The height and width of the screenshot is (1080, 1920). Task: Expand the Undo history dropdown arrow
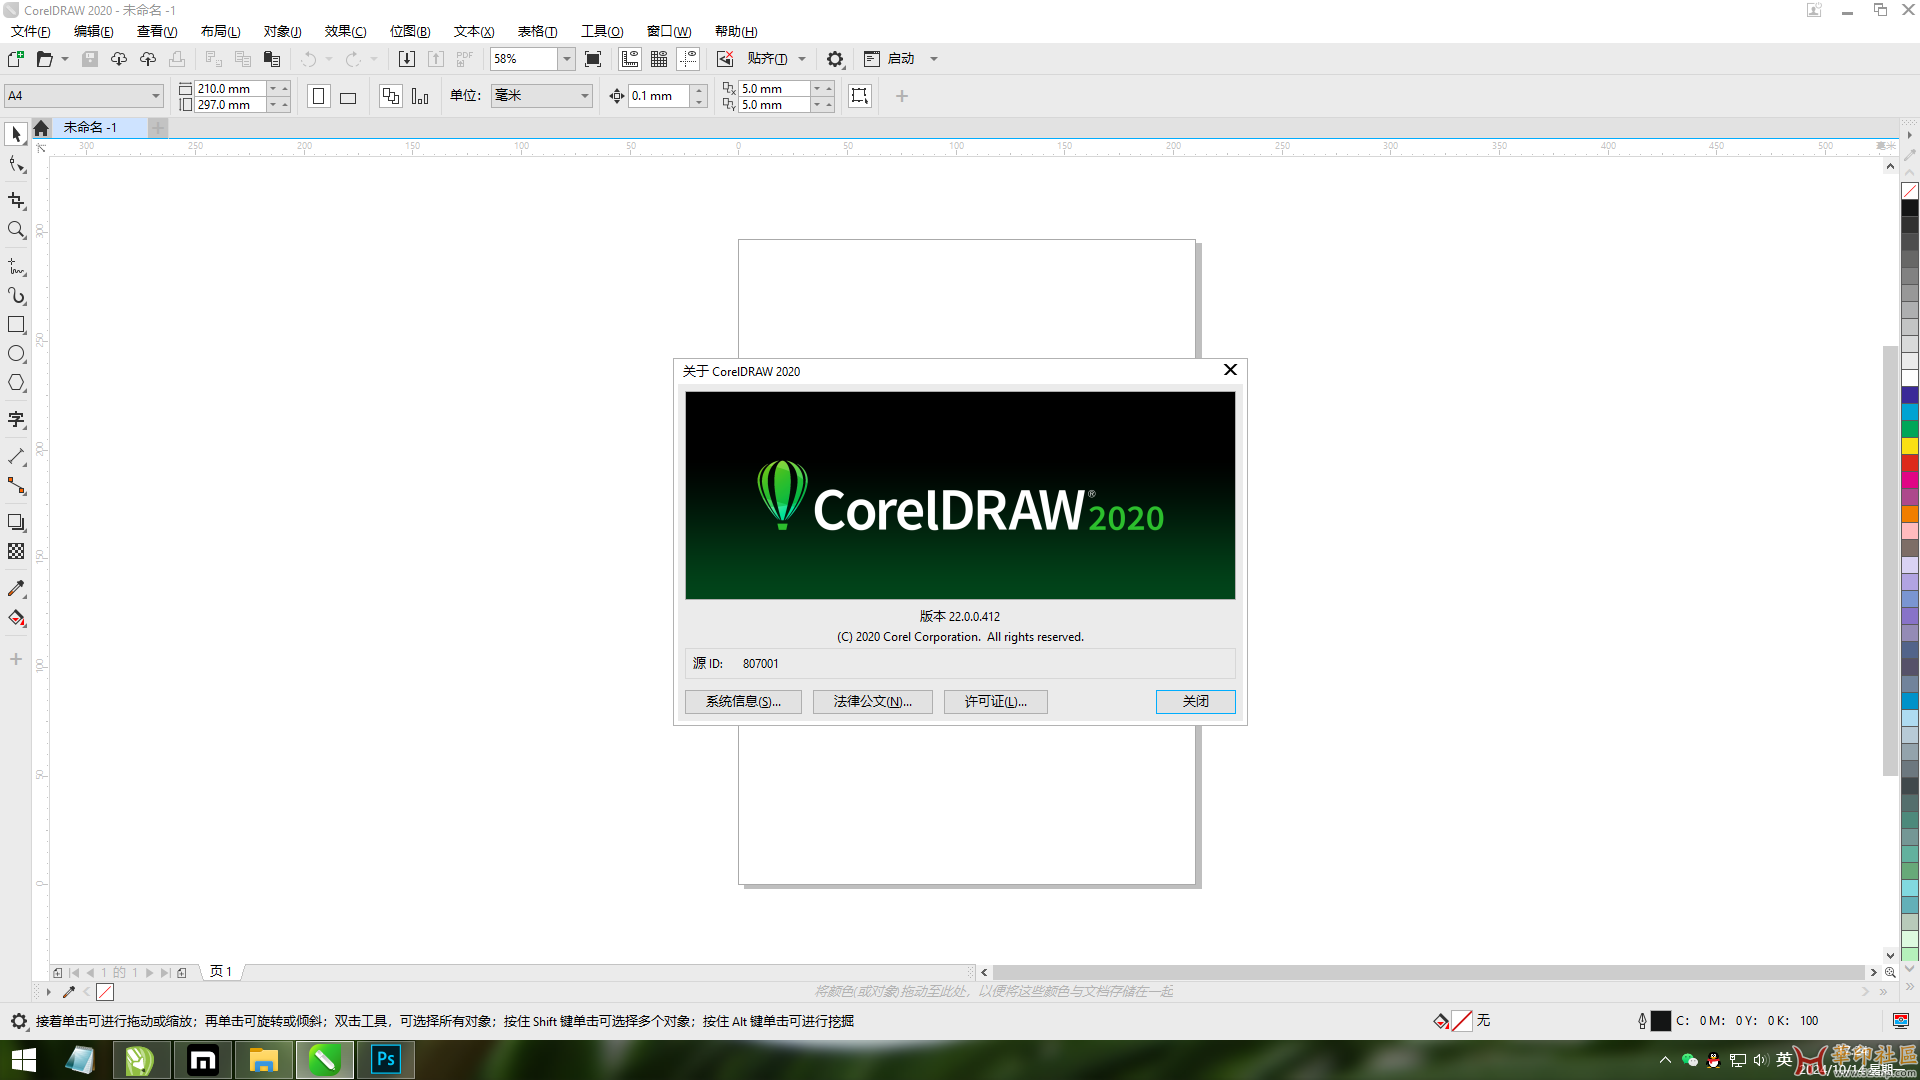328,59
